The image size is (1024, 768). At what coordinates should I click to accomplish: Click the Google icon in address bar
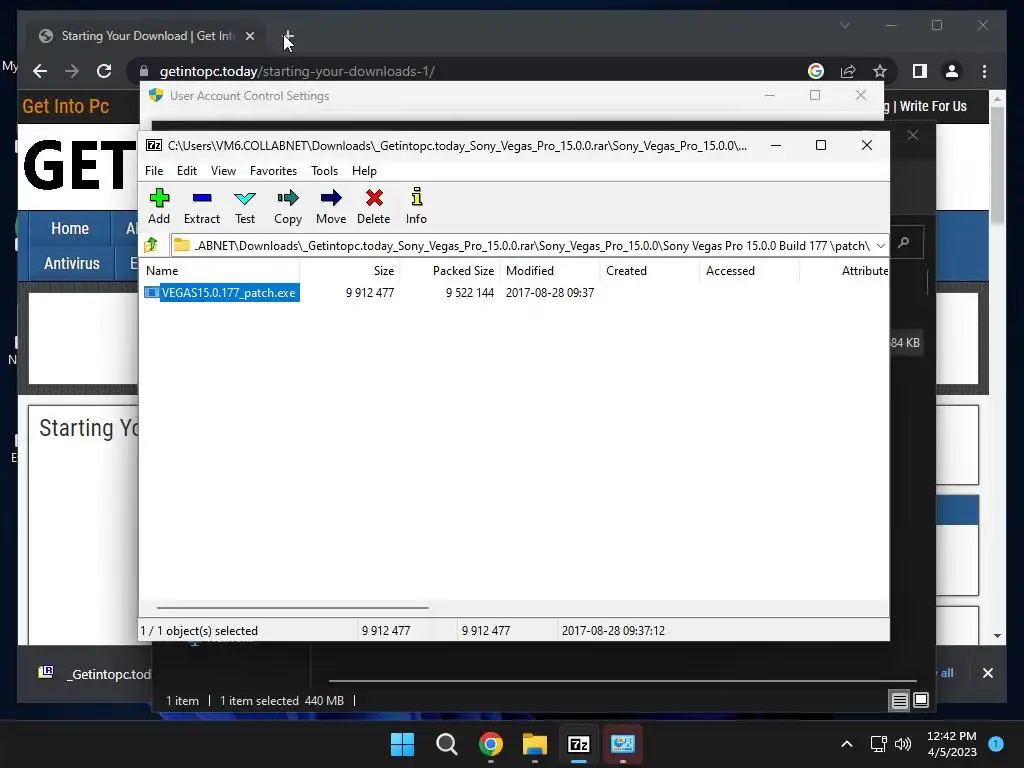tap(816, 71)
